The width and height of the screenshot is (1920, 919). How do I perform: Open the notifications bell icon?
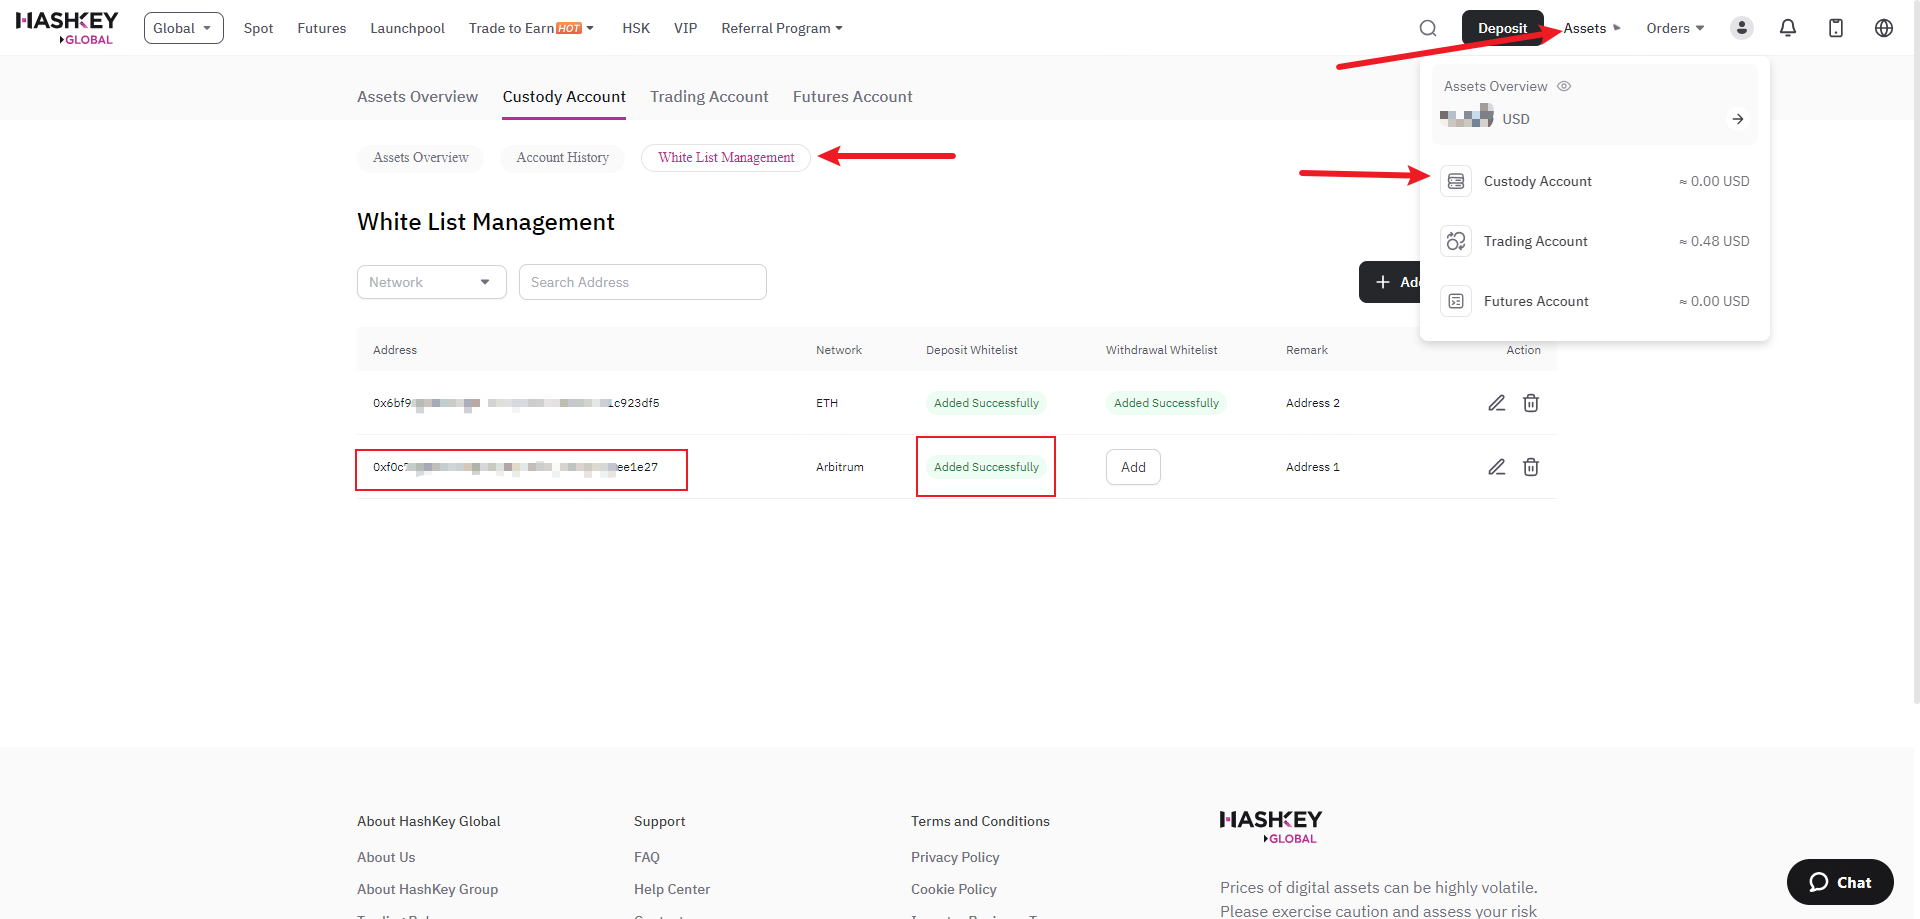pyautogui.click(x=1788, y=28)
